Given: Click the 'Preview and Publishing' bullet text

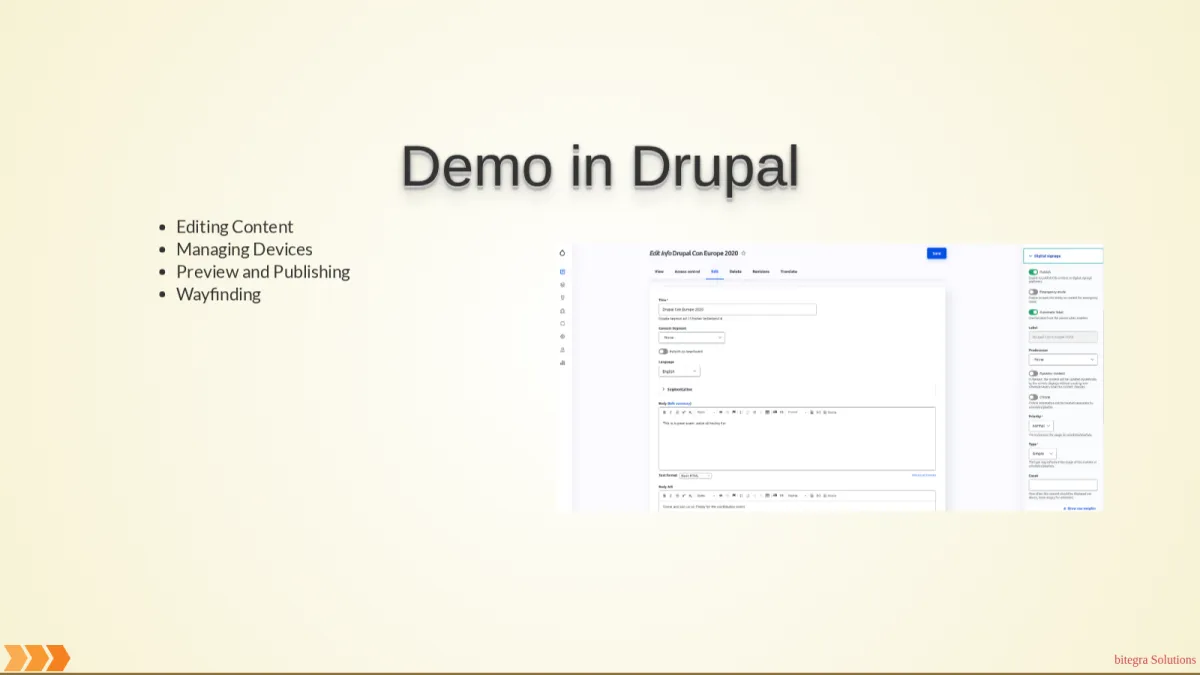Looking at the screenshot, I should (x=263, y=272).
